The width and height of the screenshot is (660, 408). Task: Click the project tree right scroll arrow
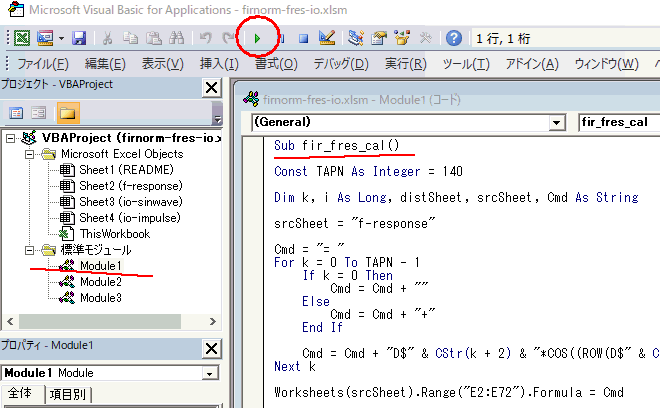(213, 322)
